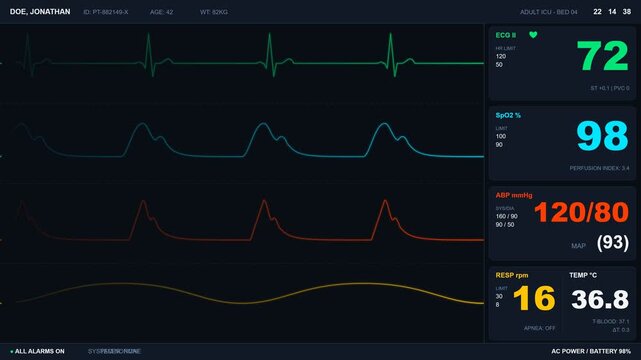This screenshot has height=360, width=641.
Task: Select the TEMP °C label
Action: pyautogui.click(x=583, y=275)
